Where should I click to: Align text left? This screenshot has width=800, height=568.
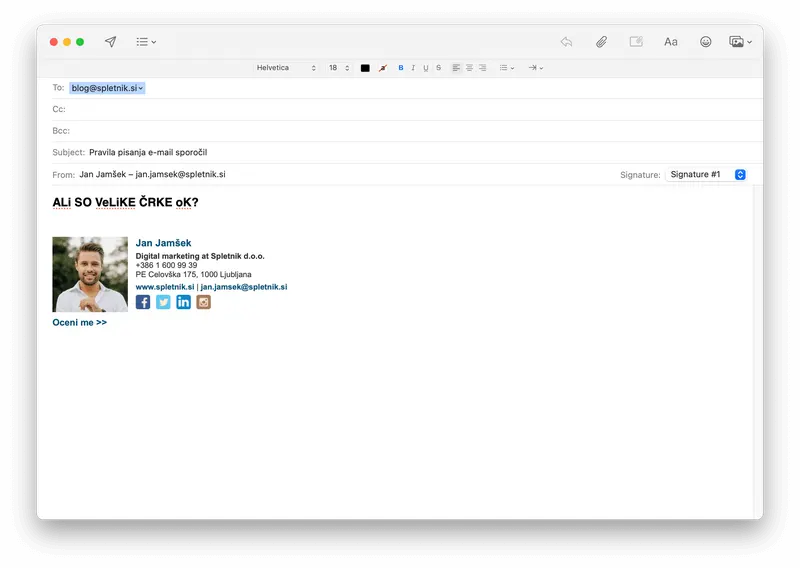pos(456,68)
